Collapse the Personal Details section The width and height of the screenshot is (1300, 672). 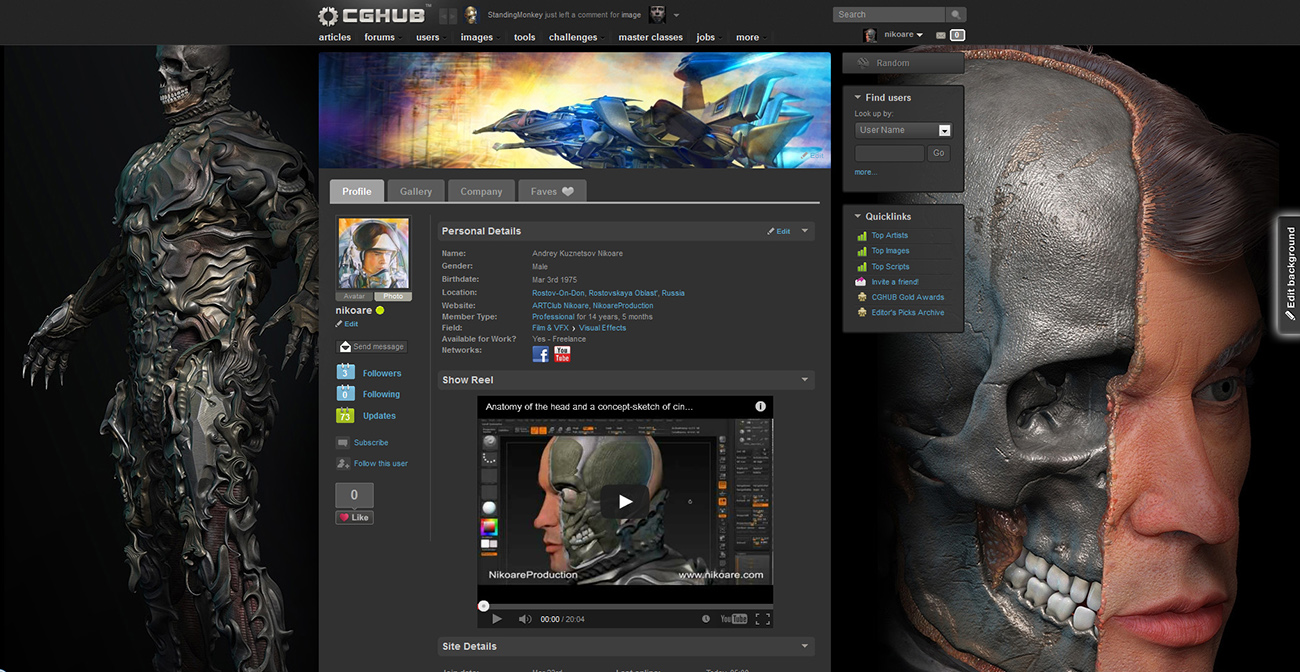[805, 231]
